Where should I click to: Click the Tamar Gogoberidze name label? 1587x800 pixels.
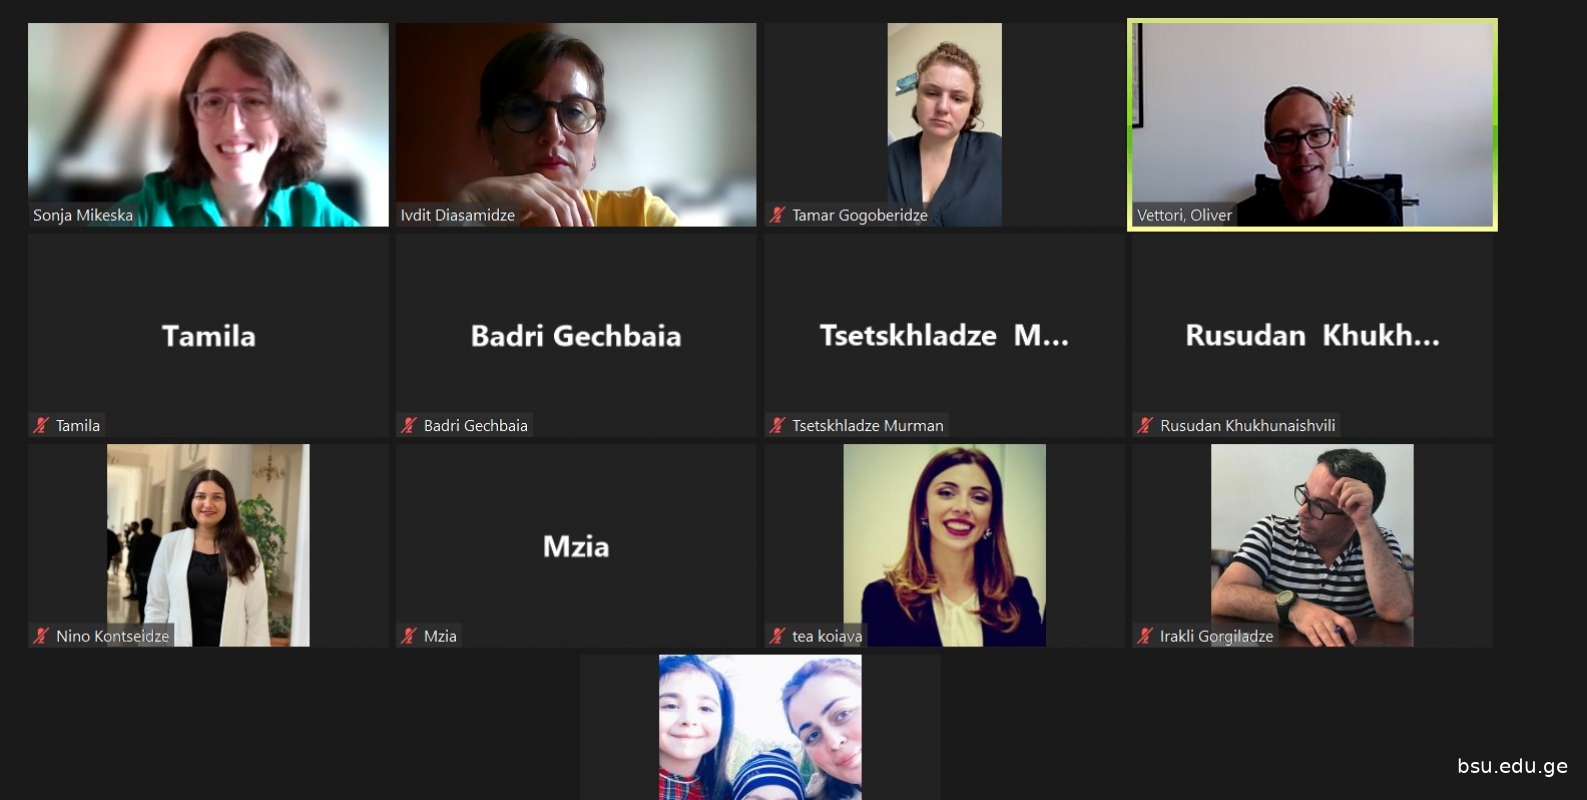click(x=859, y=215)
